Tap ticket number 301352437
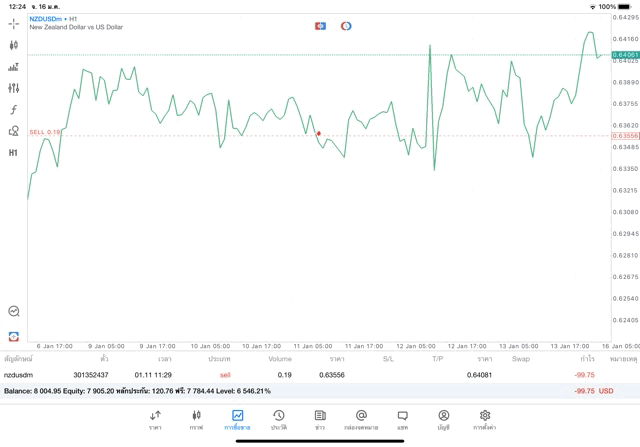Image resolution: width=640 pixels, height=447 pixels. click(x=91, y=375)
